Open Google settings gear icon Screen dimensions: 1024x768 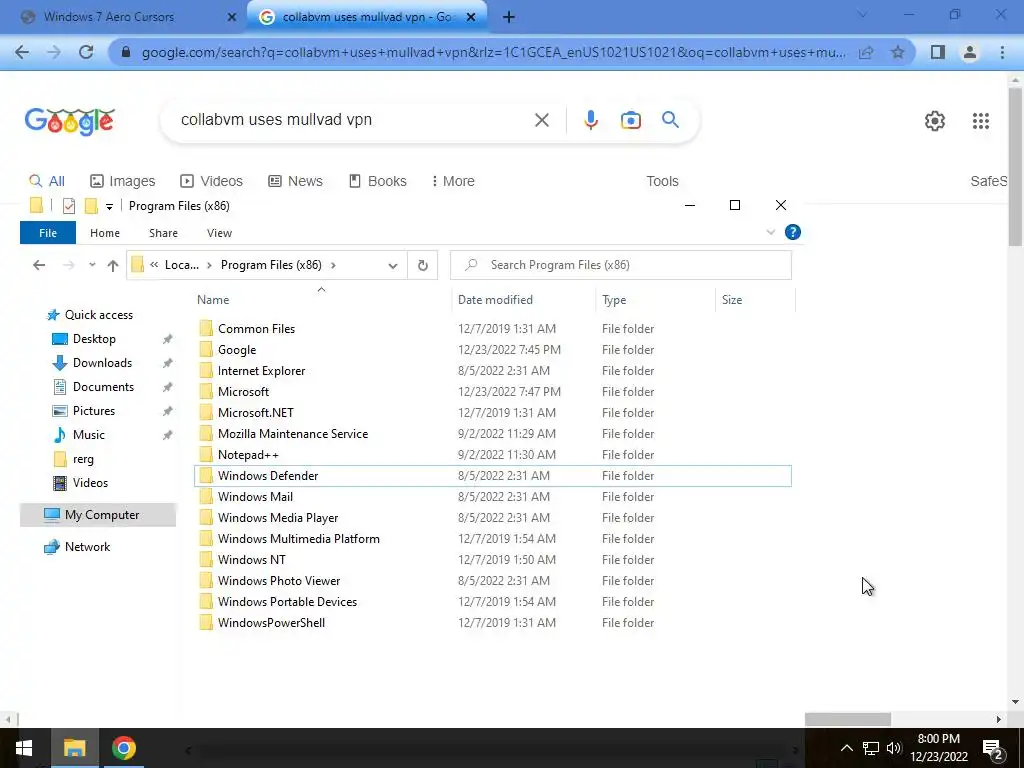(x=935, y=121)
